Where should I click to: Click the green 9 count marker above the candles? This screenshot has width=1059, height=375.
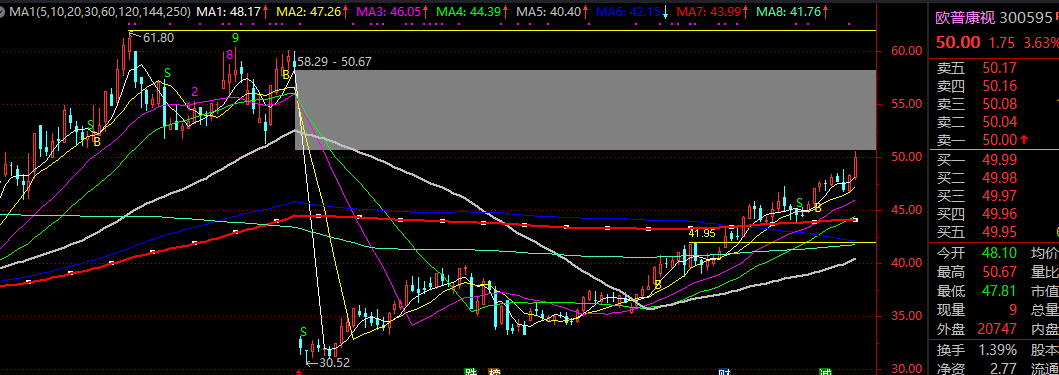[235, 38]
